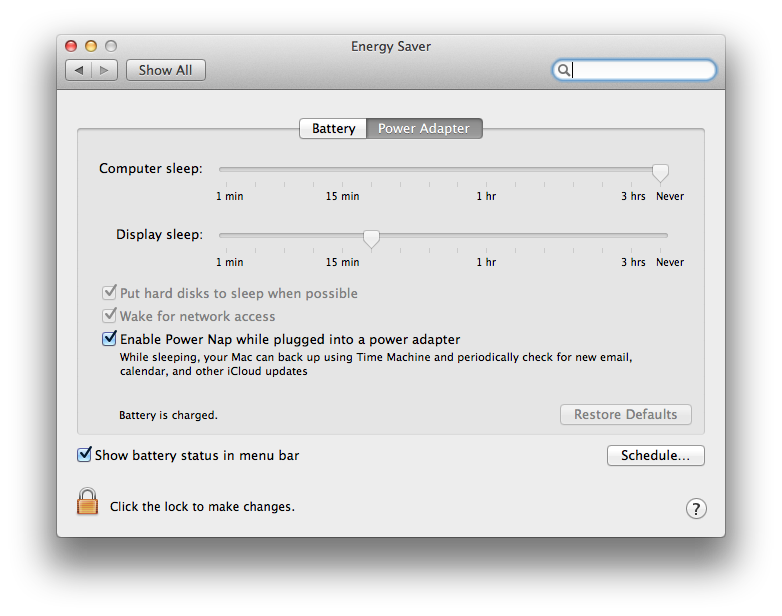Set Computer sleep slider to 1 hr mark
The width and height of the screenshot is (782, 616).
point(486,170)
